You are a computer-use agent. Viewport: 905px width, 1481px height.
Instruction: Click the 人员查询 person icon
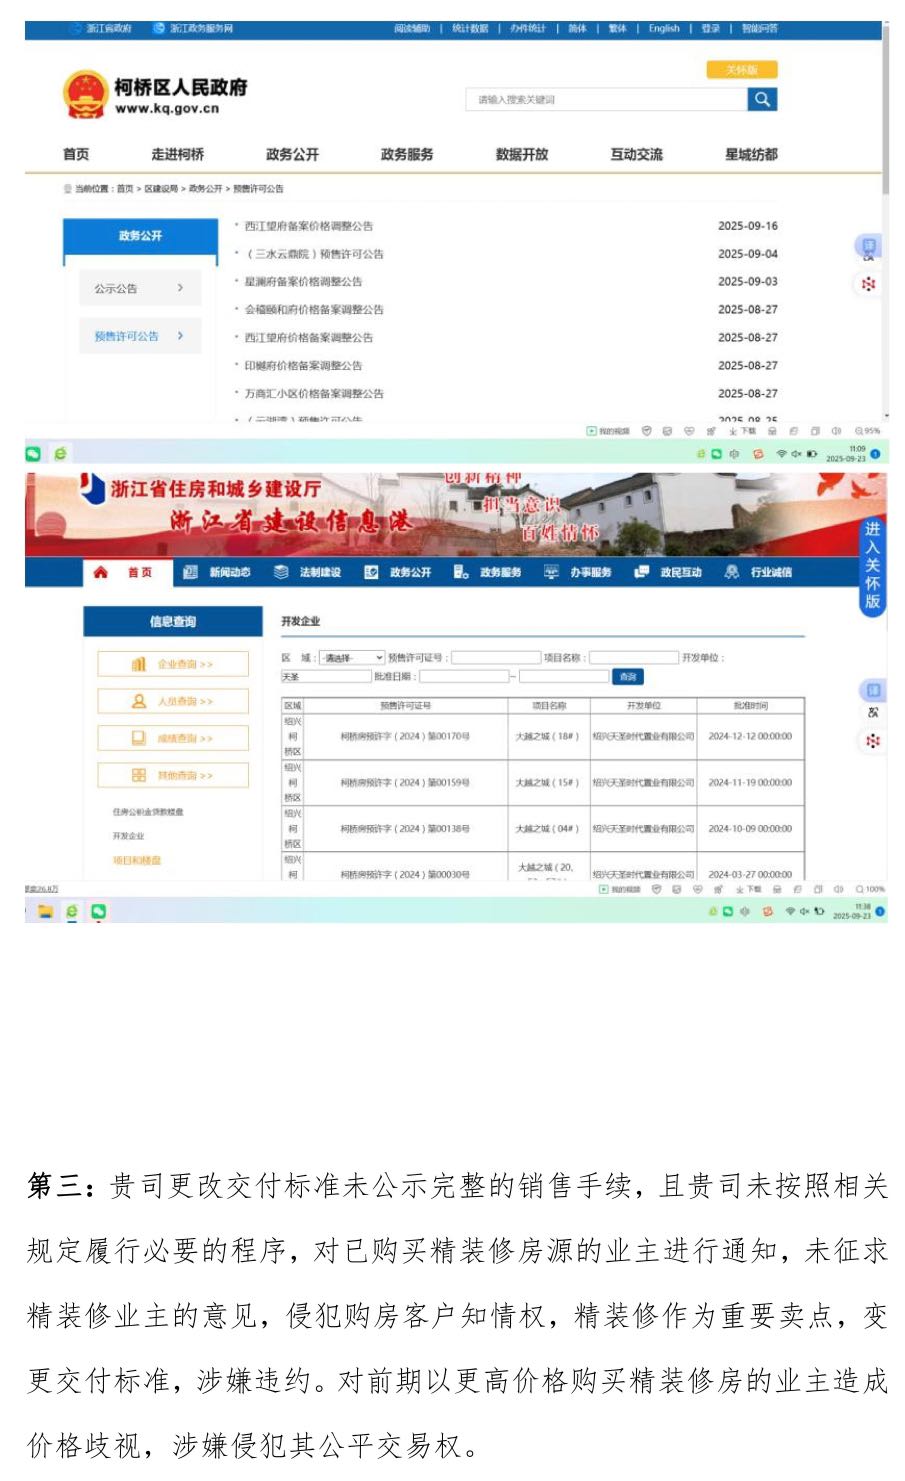tap(139, 701)
